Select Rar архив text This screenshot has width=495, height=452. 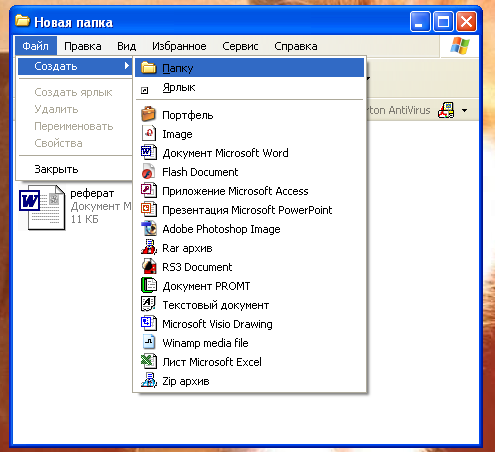(187, 248)
